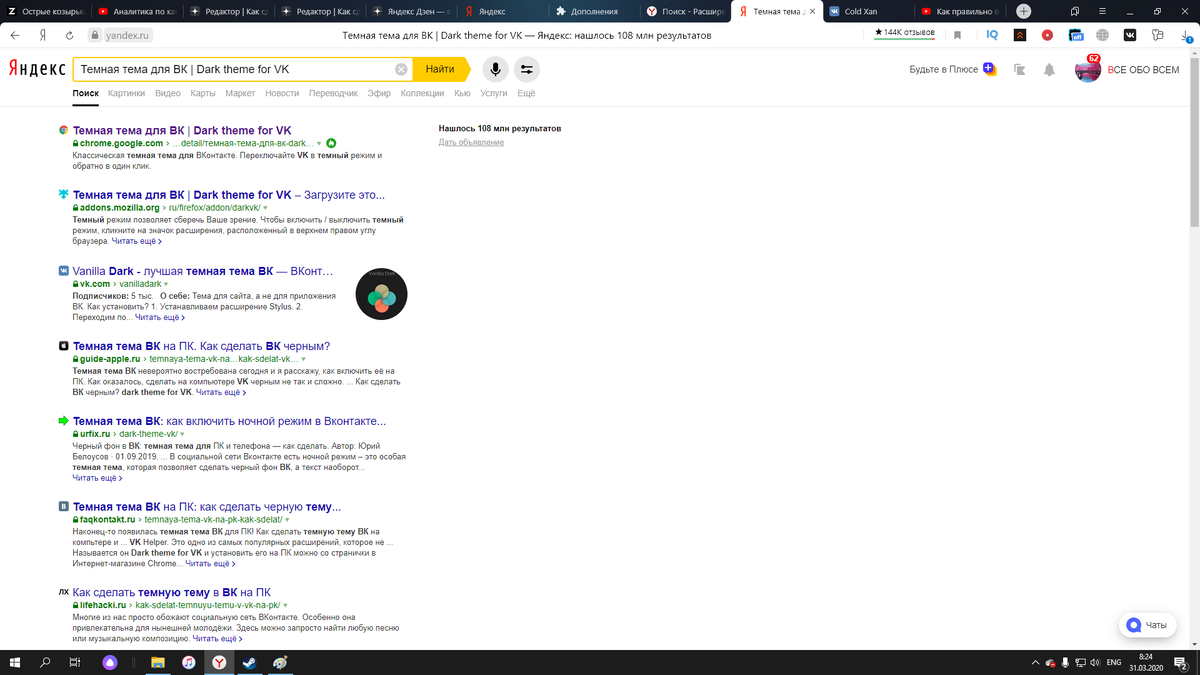1200x675 pixels.
Task: Open the collections icon next to bell
Action: 1020,70
